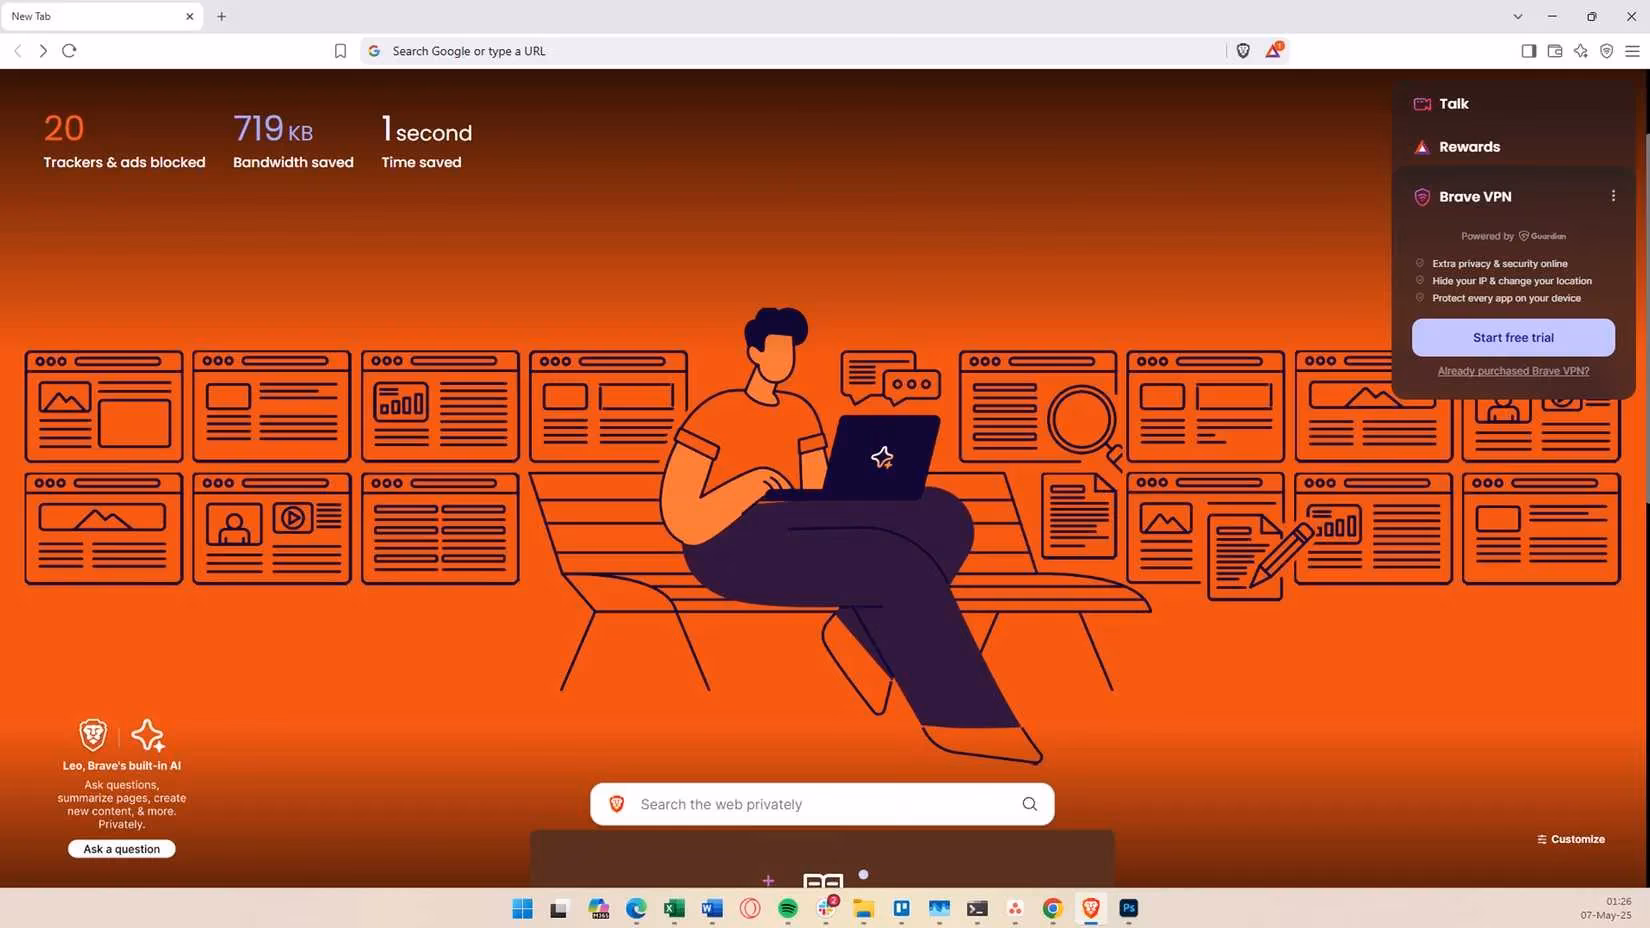Open Brave VPN toolbar icon
This screenshot has width=1650, height=928.
[x=1606, y=51]
